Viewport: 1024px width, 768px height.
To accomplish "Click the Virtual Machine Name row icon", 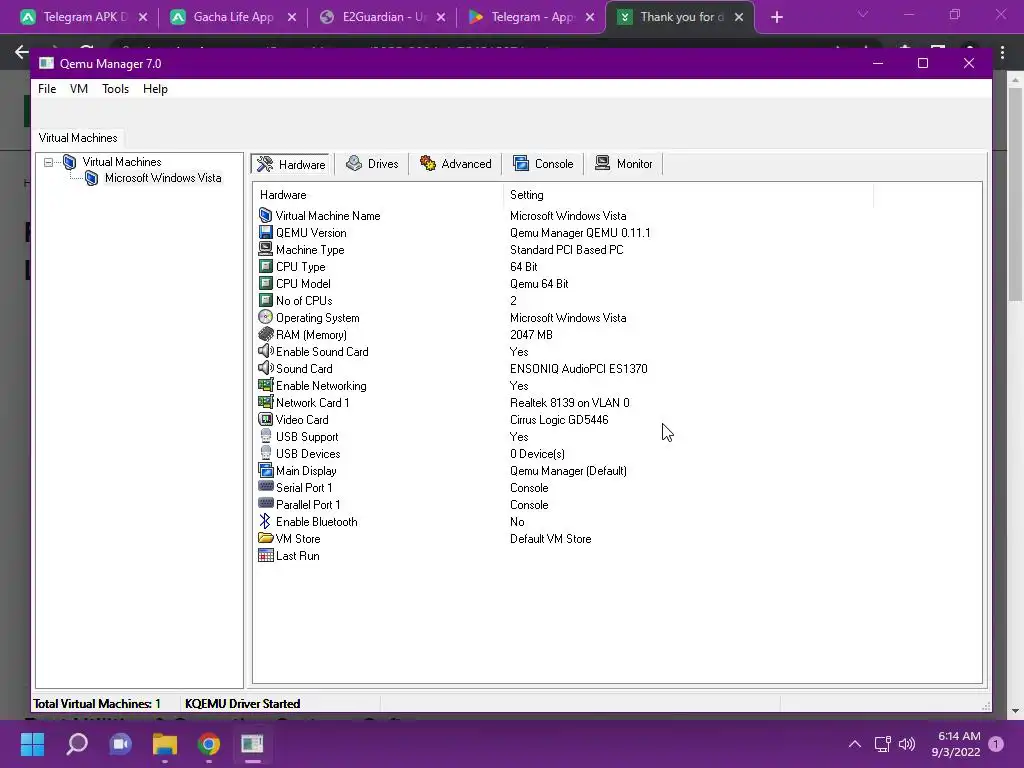I will coord(265,216).
